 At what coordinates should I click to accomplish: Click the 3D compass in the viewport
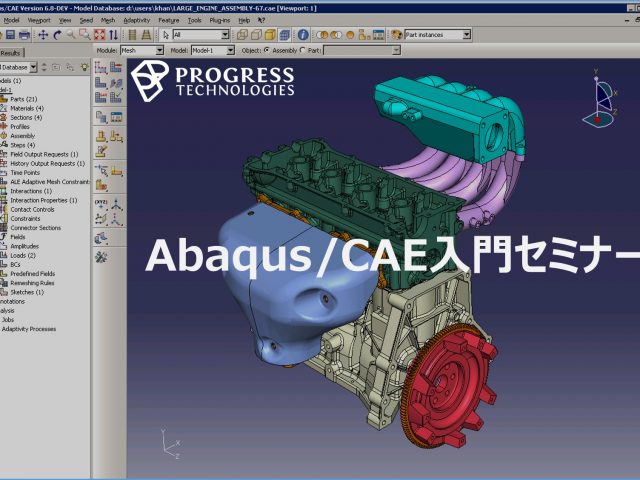tap(600, 99)
